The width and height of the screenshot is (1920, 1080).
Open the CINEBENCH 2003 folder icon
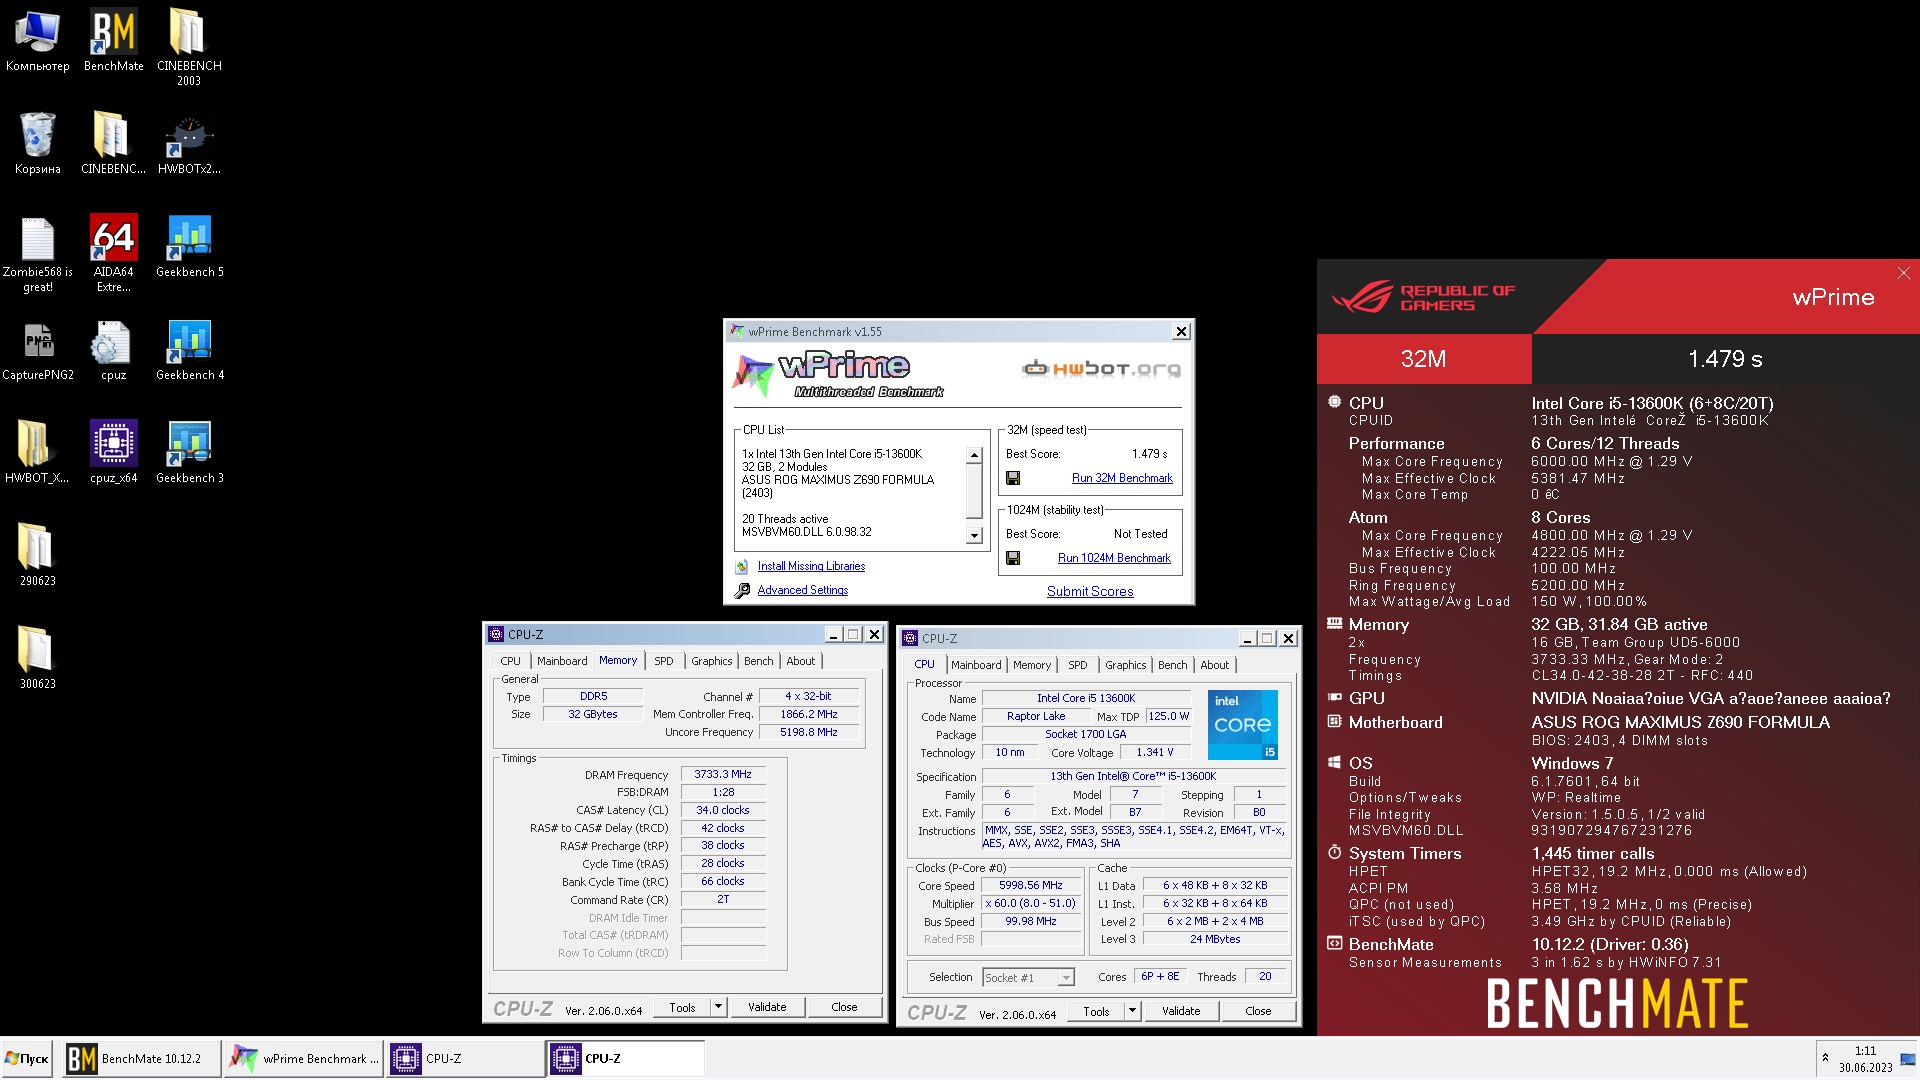[189, 47]
